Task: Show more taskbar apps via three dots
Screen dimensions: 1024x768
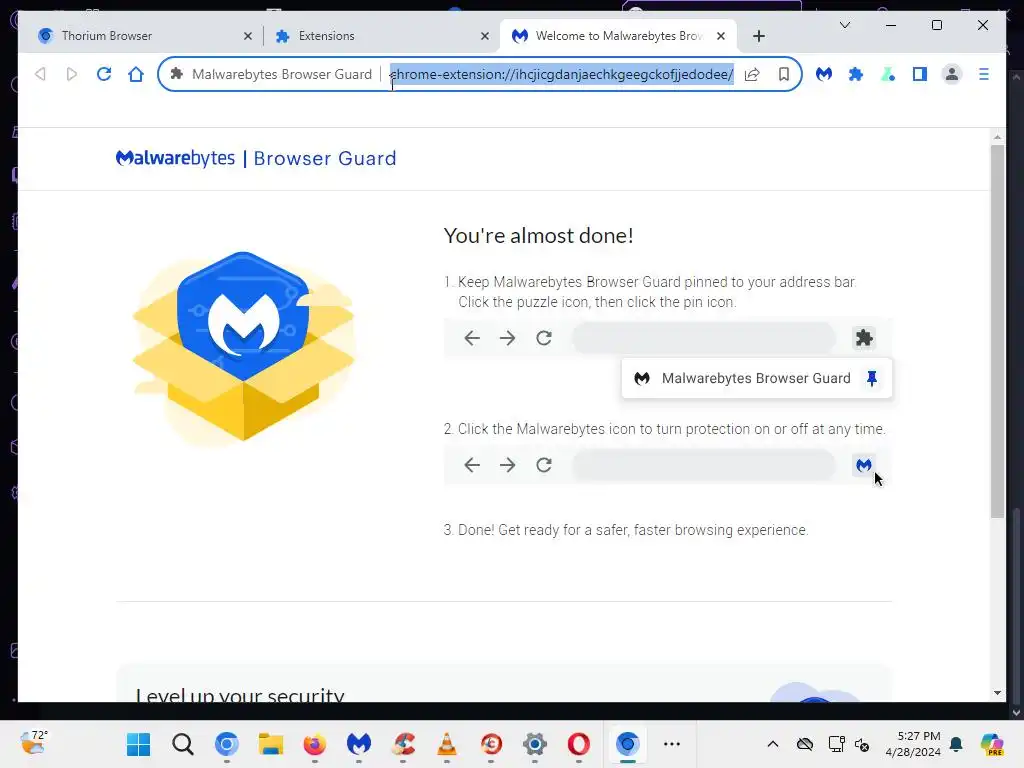Action: 671,744
